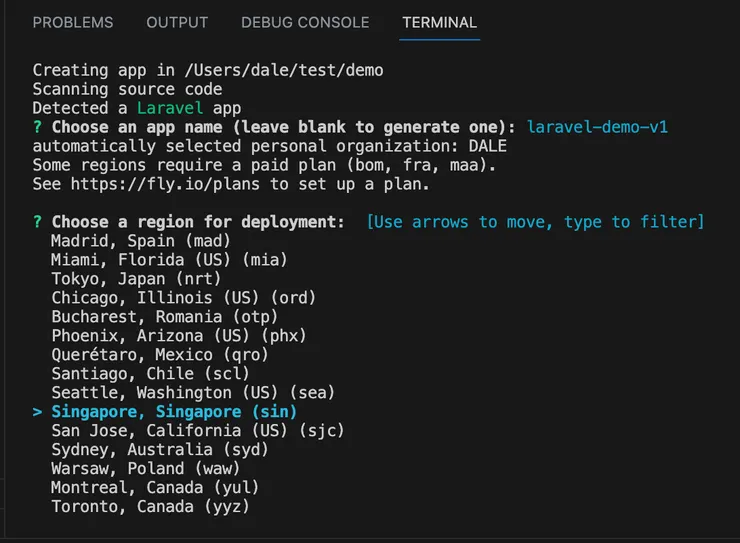Viewport: 740px width, 543px height.
Task: Choose Madrid, Spain (mad) region
Action: point(141,241)
